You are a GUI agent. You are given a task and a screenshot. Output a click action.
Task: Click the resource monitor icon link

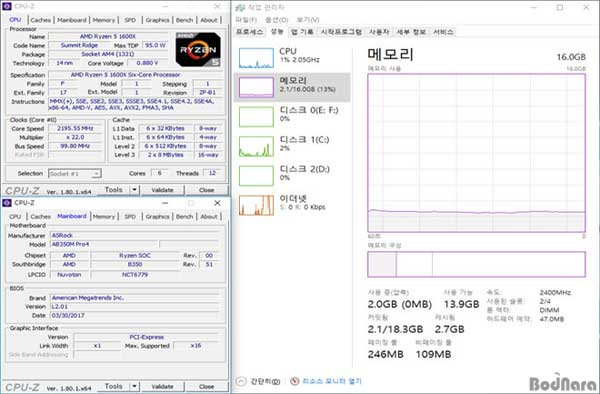(x=294, y=381)
